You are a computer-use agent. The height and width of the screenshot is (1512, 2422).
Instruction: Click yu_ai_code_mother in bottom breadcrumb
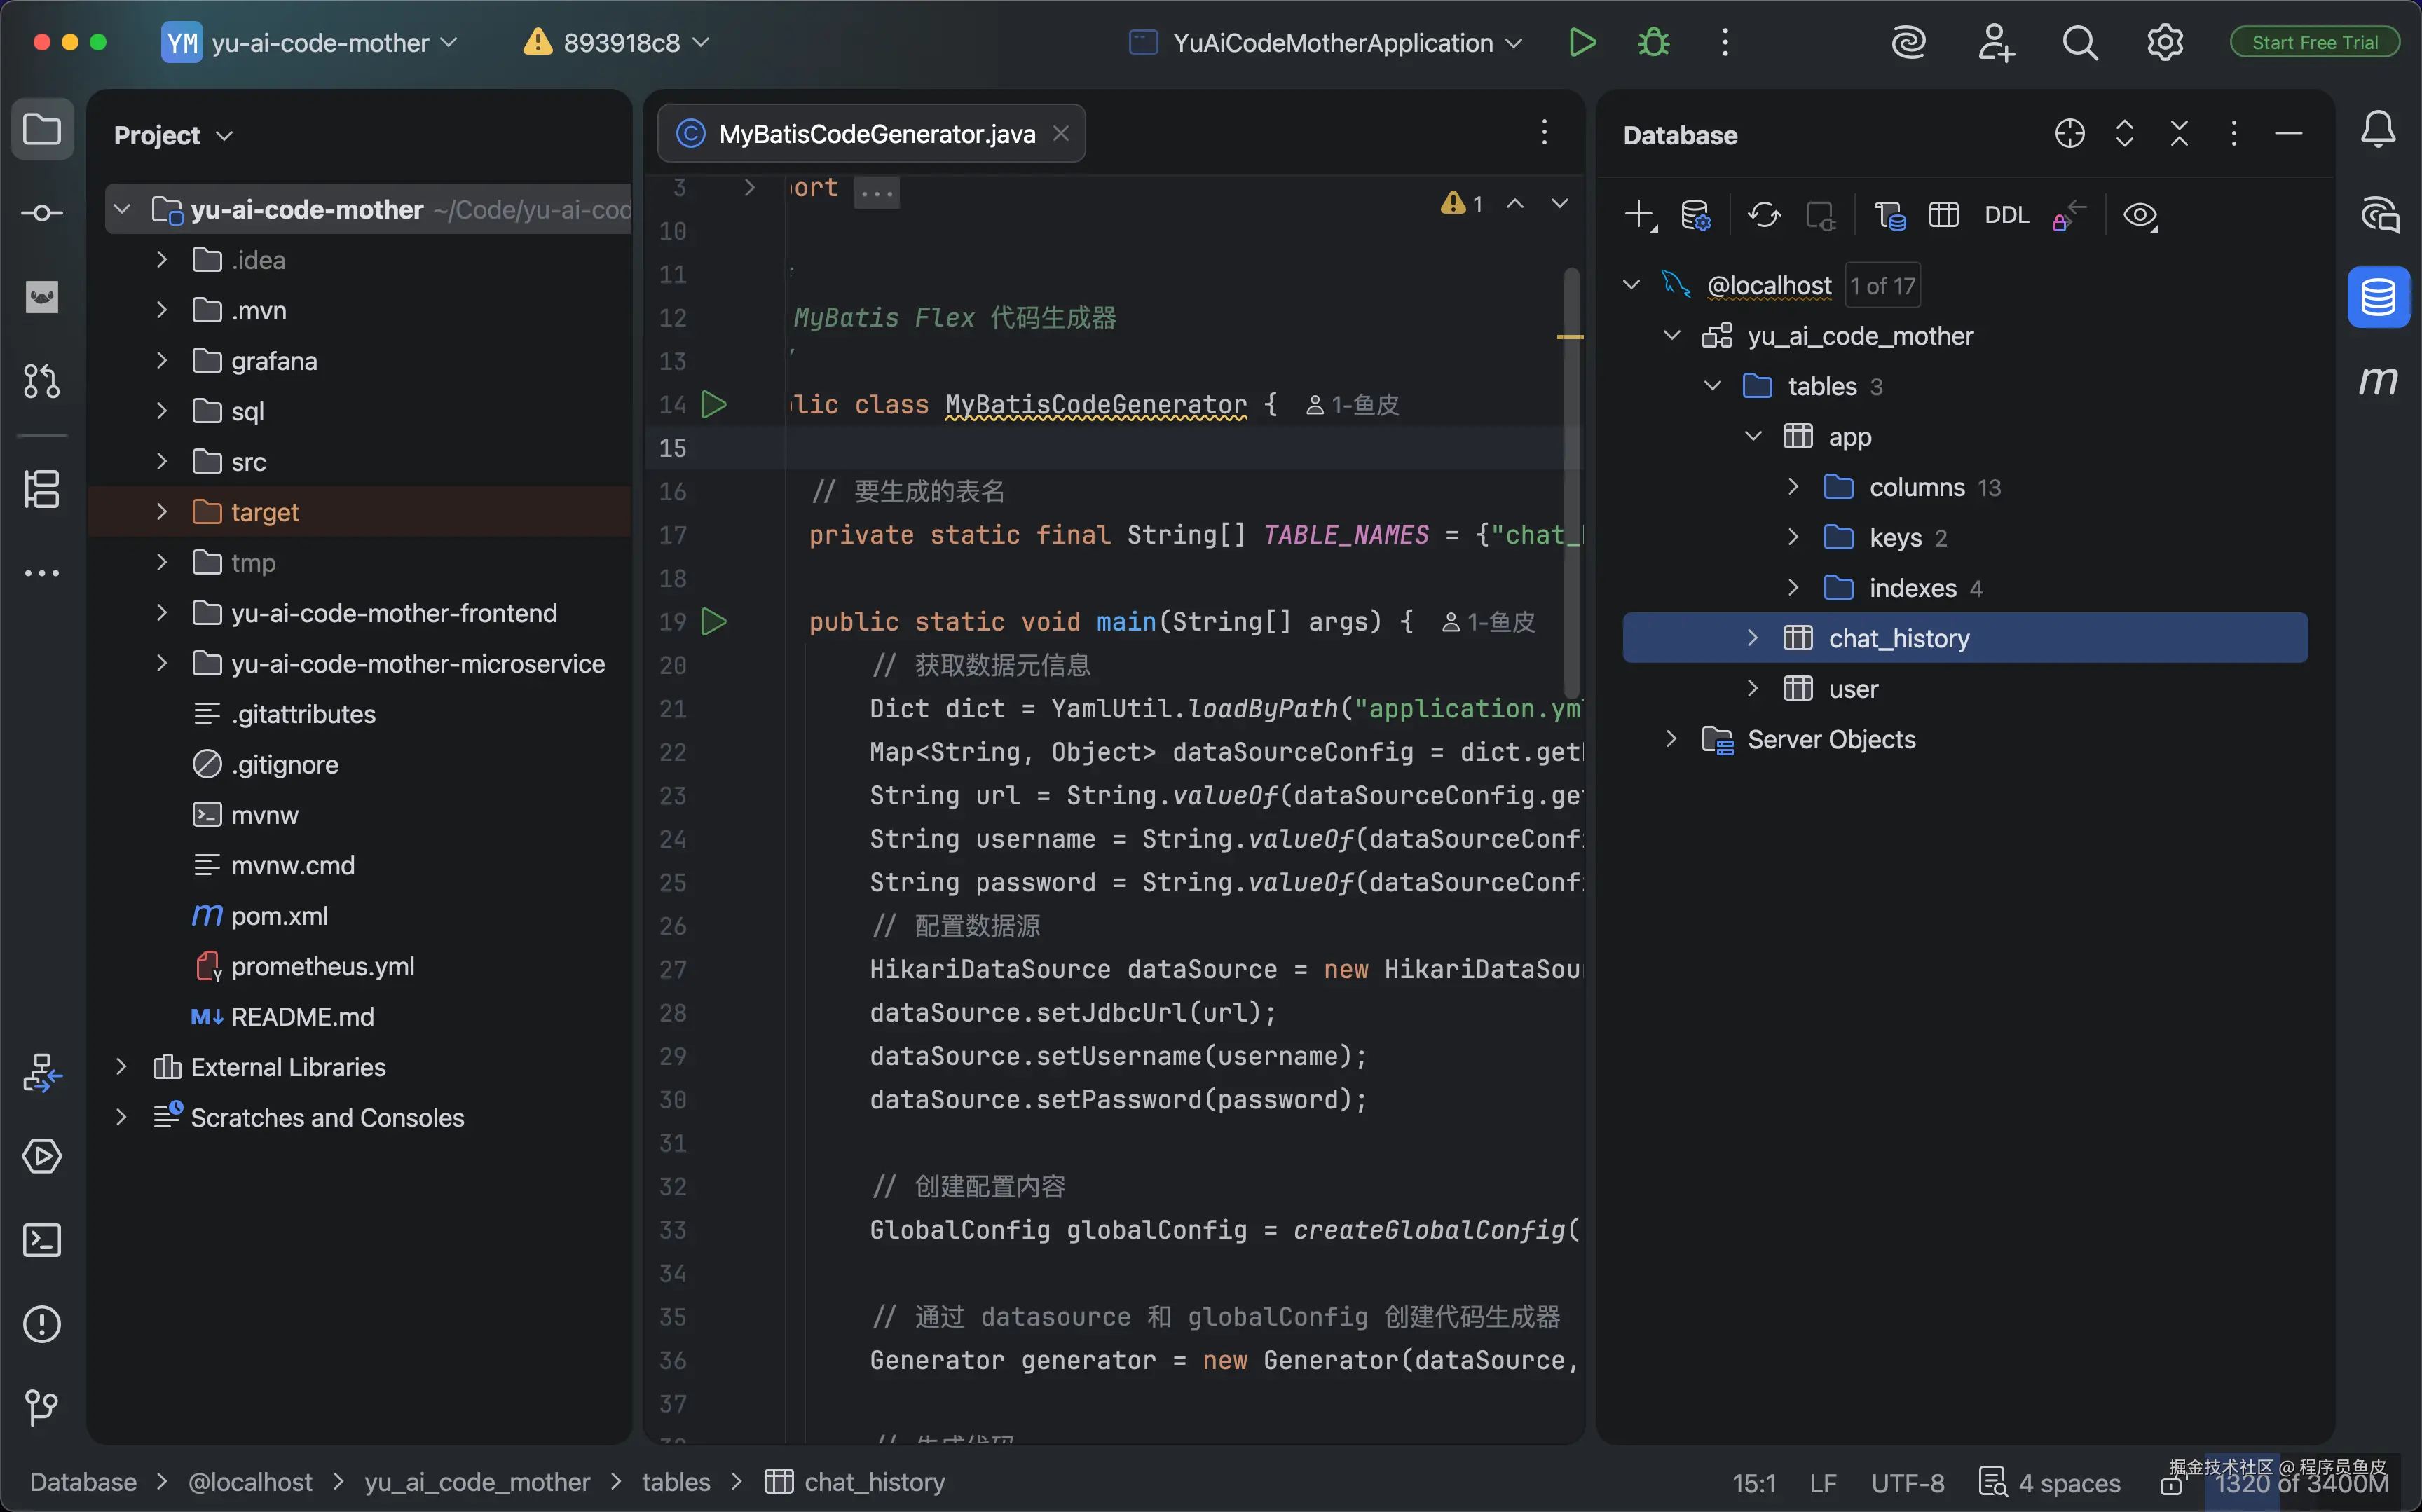tap(477, 1482)
